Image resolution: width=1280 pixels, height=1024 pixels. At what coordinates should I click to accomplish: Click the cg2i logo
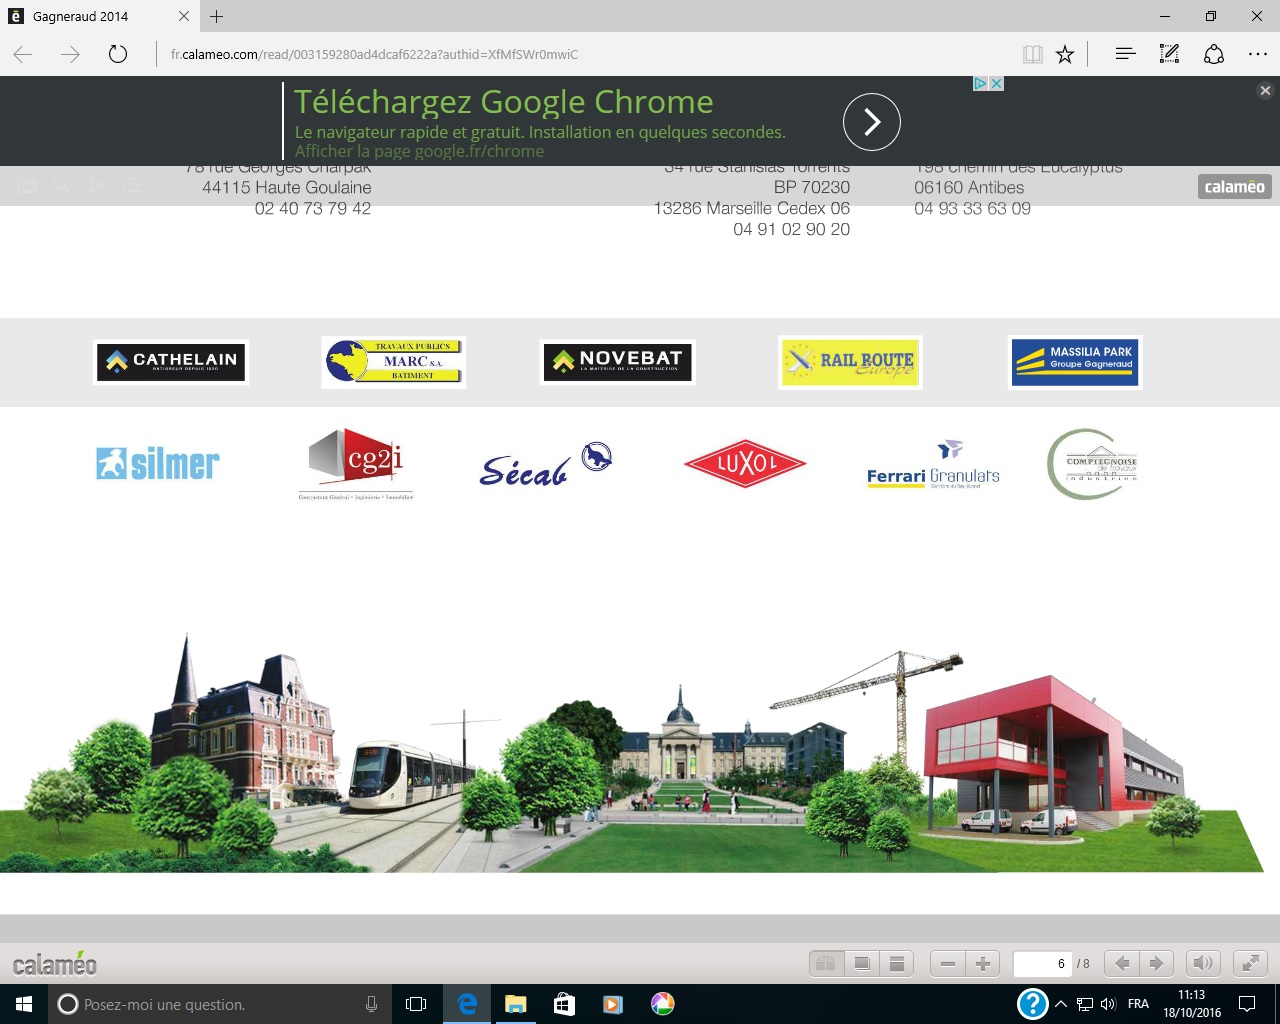[356, 463]
